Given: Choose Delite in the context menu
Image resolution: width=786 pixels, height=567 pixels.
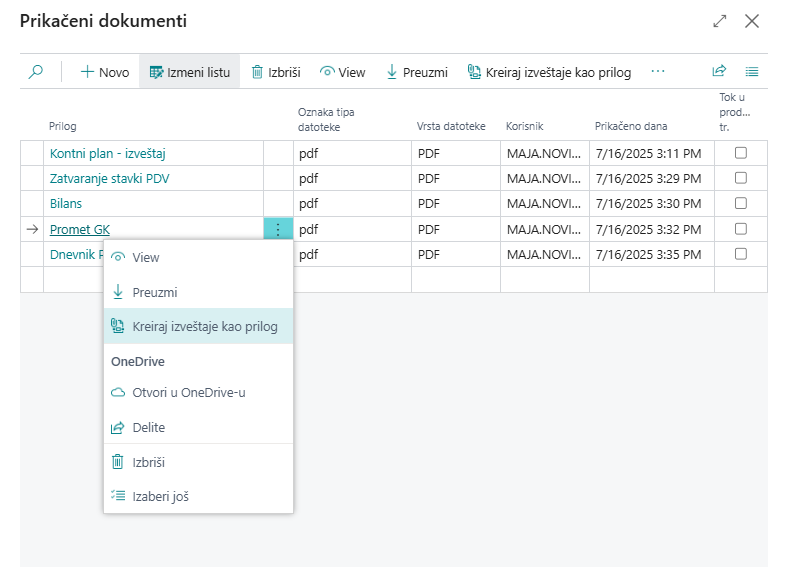Looking at the screenshot, I should click(148, 427).
